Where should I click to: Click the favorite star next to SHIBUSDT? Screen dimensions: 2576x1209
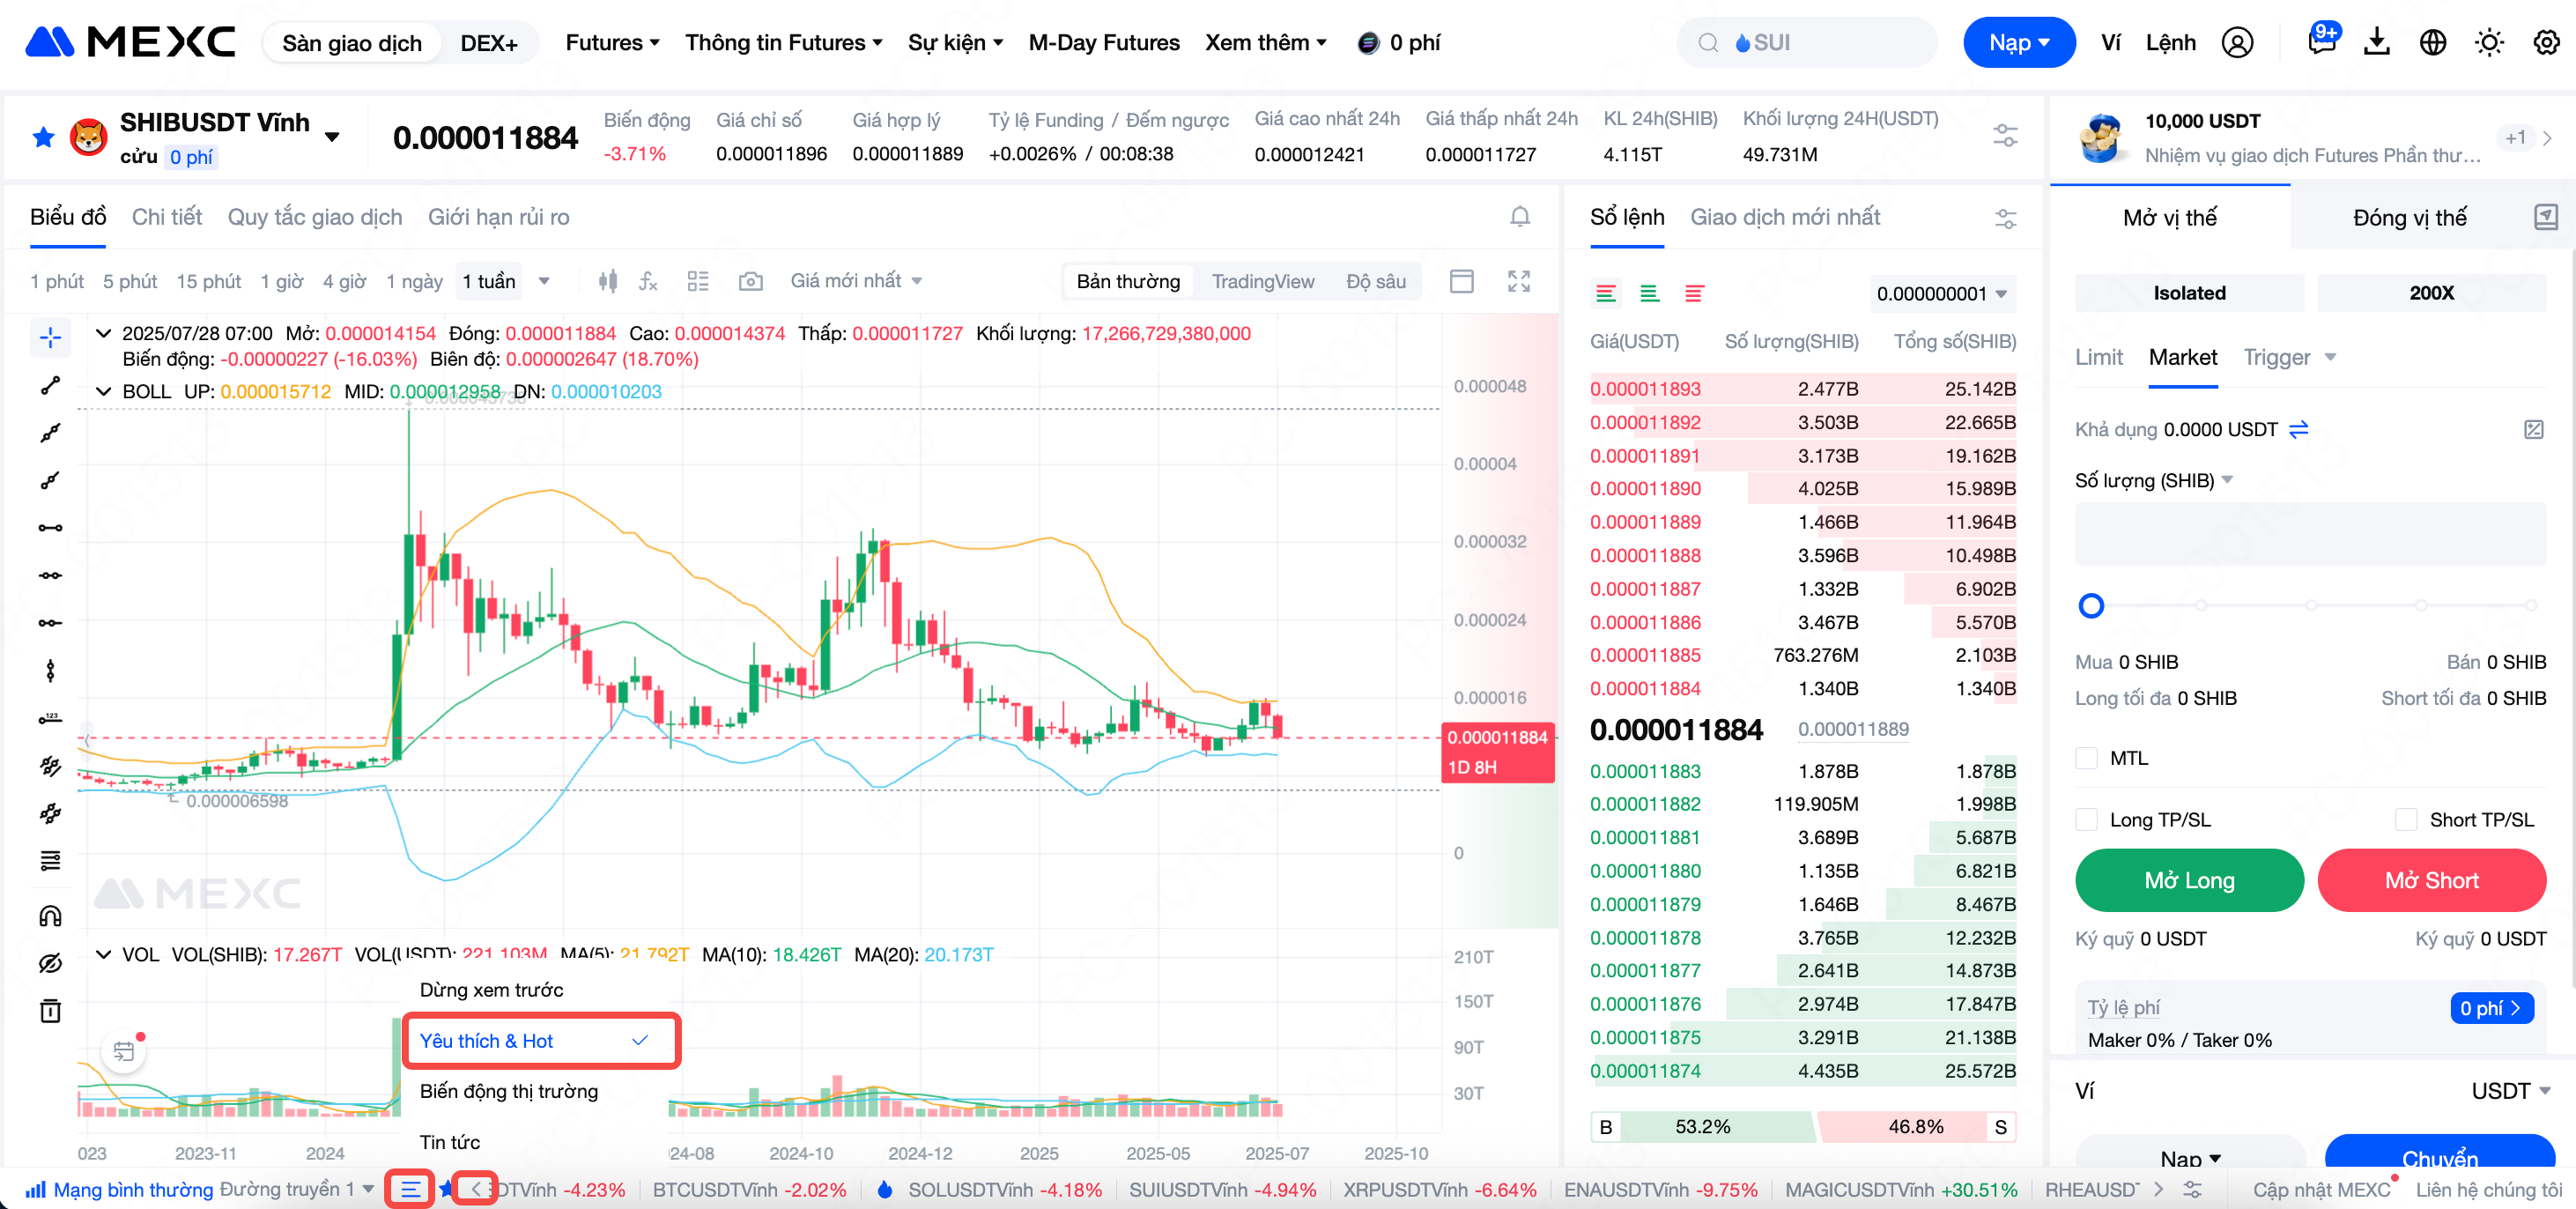43,137
